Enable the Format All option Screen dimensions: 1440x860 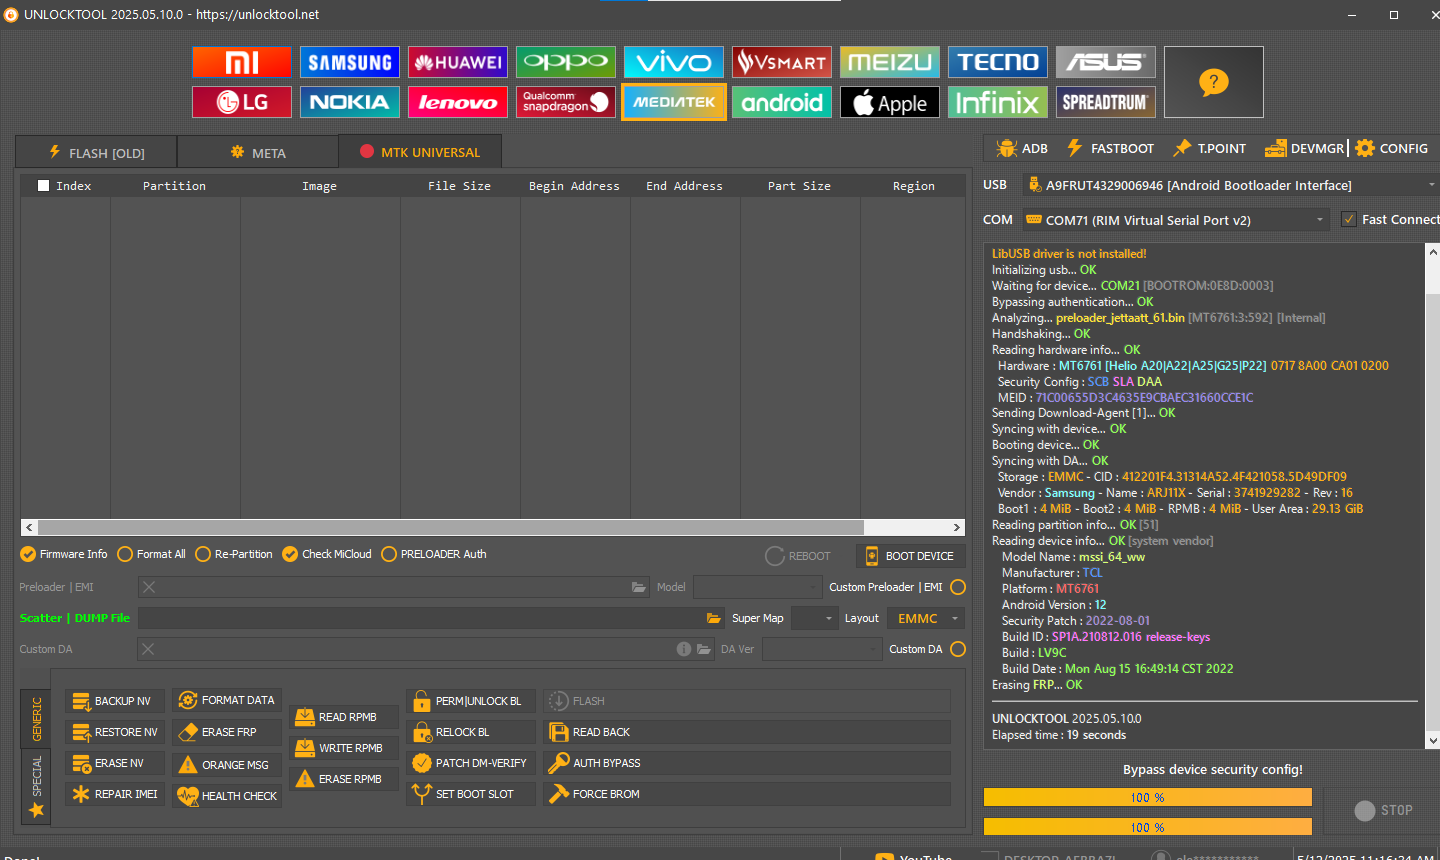tap(151, 554)
